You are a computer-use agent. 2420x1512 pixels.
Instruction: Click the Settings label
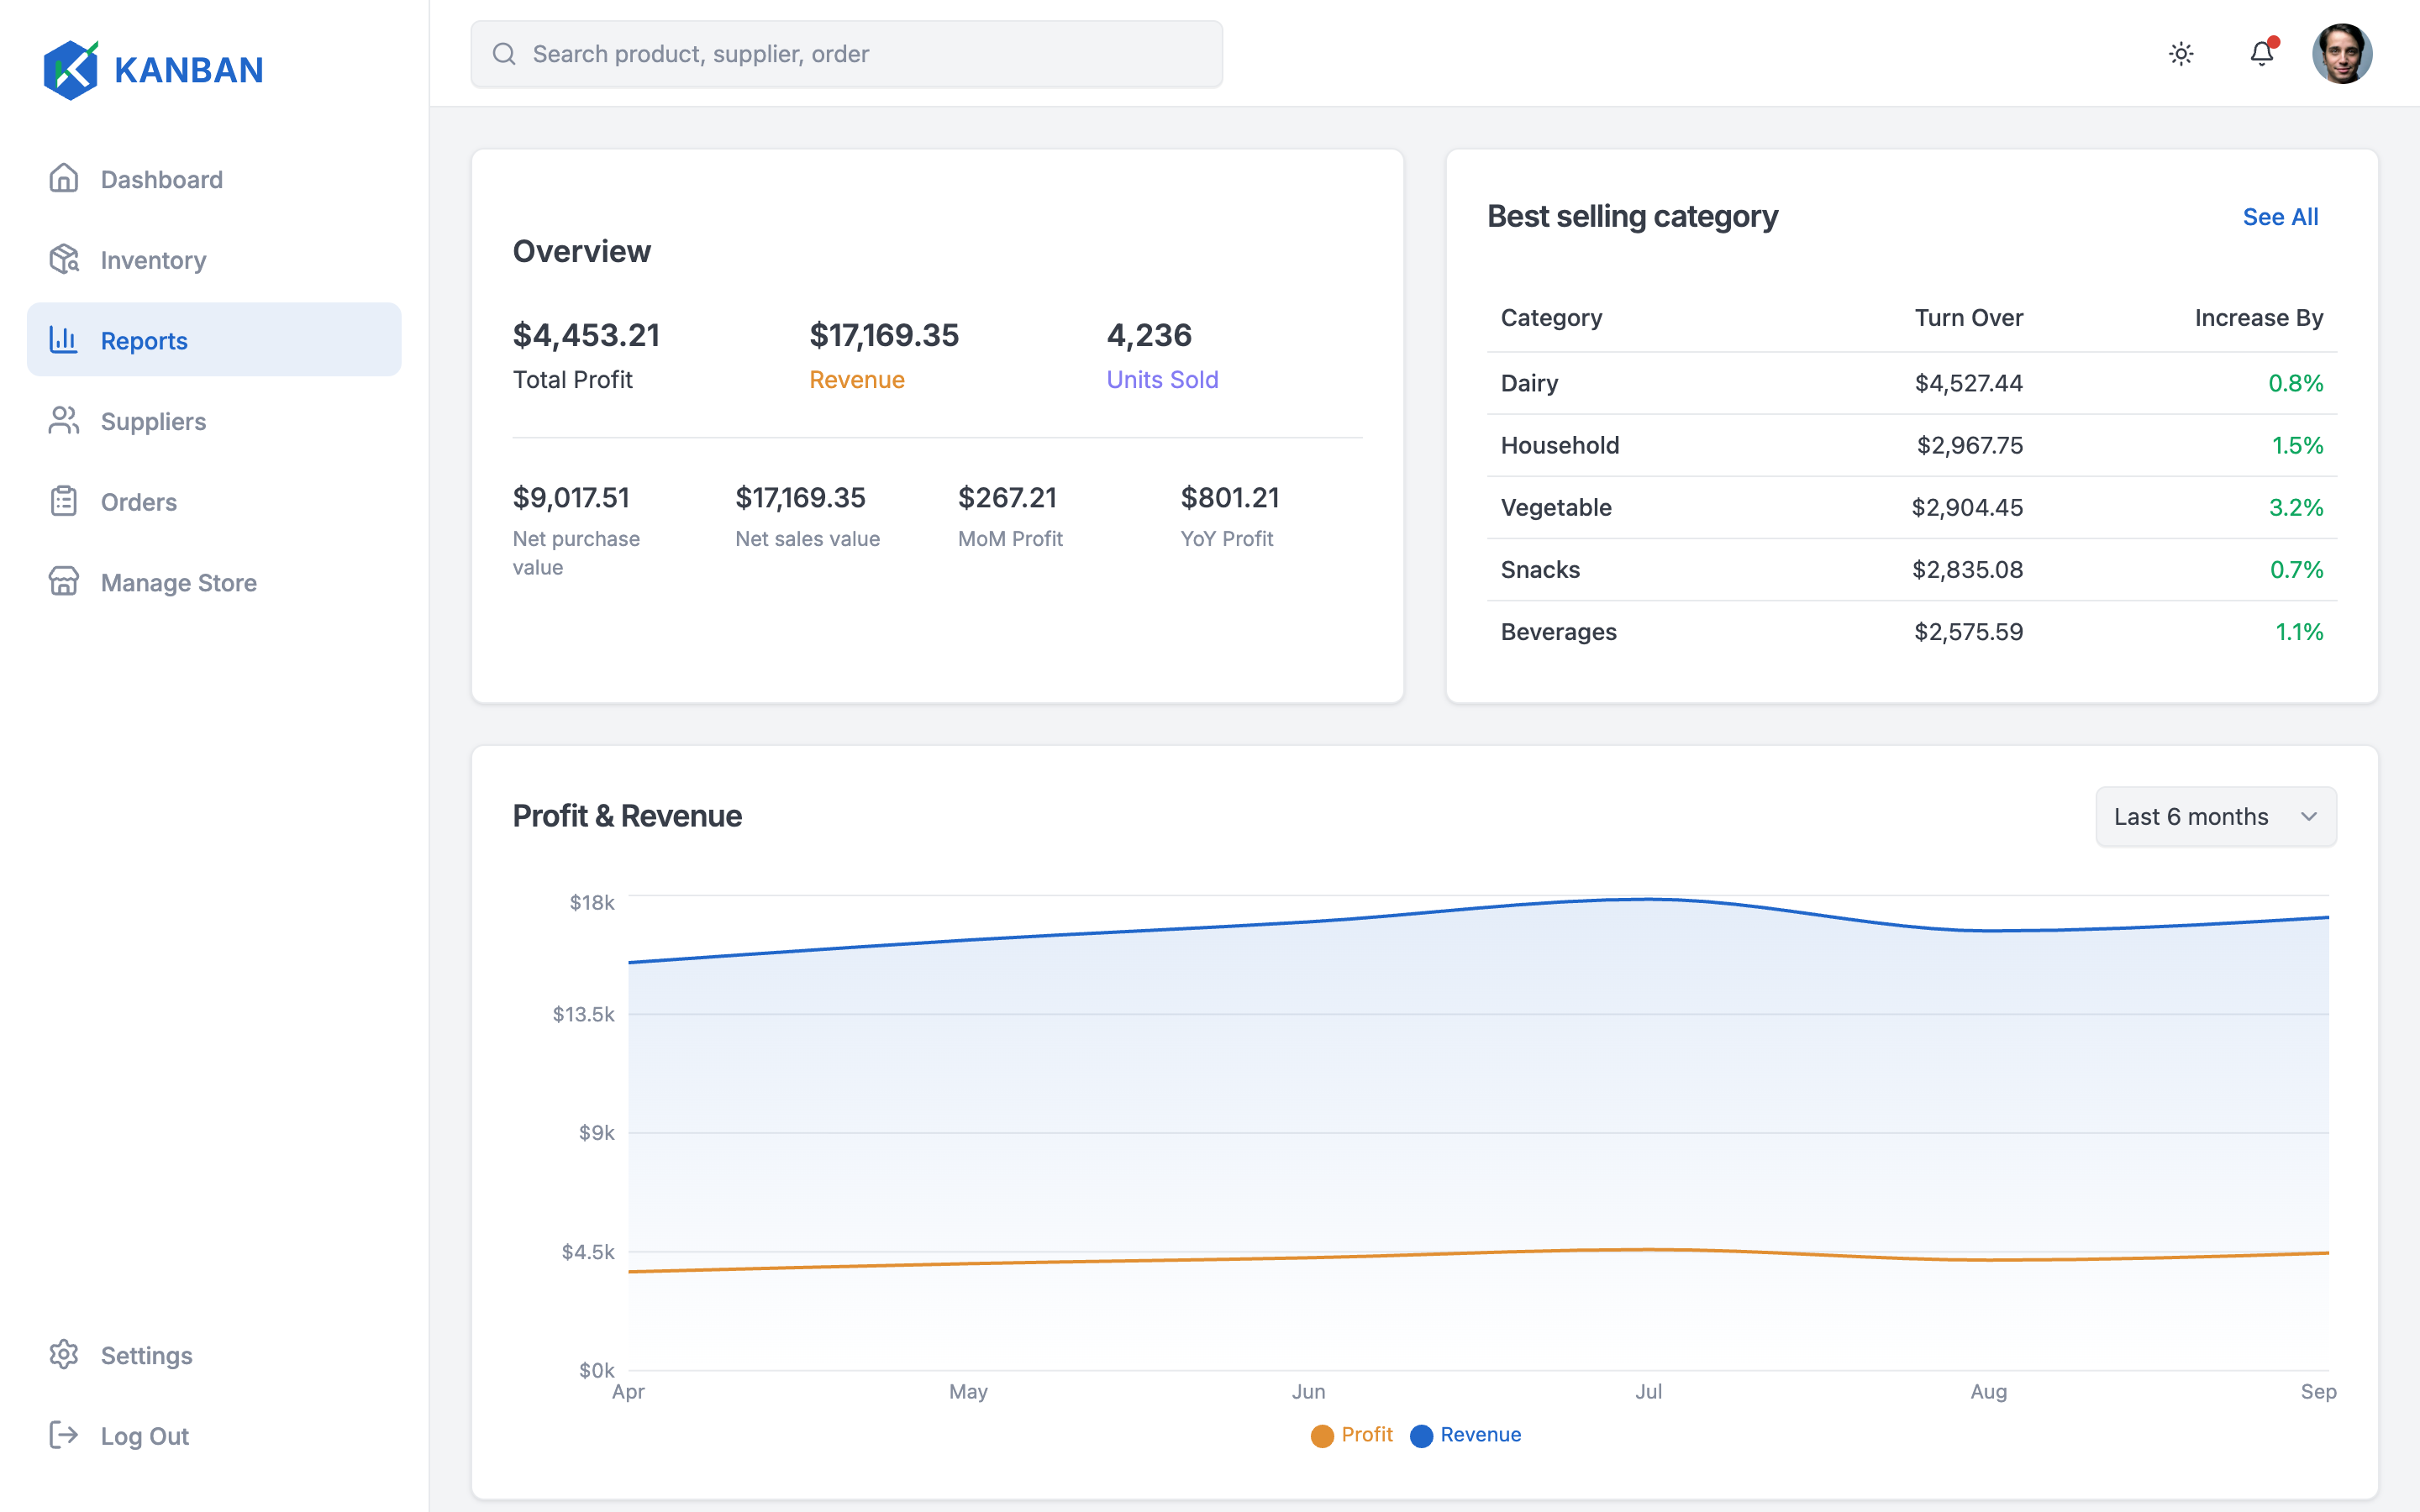pos(147,1356)
